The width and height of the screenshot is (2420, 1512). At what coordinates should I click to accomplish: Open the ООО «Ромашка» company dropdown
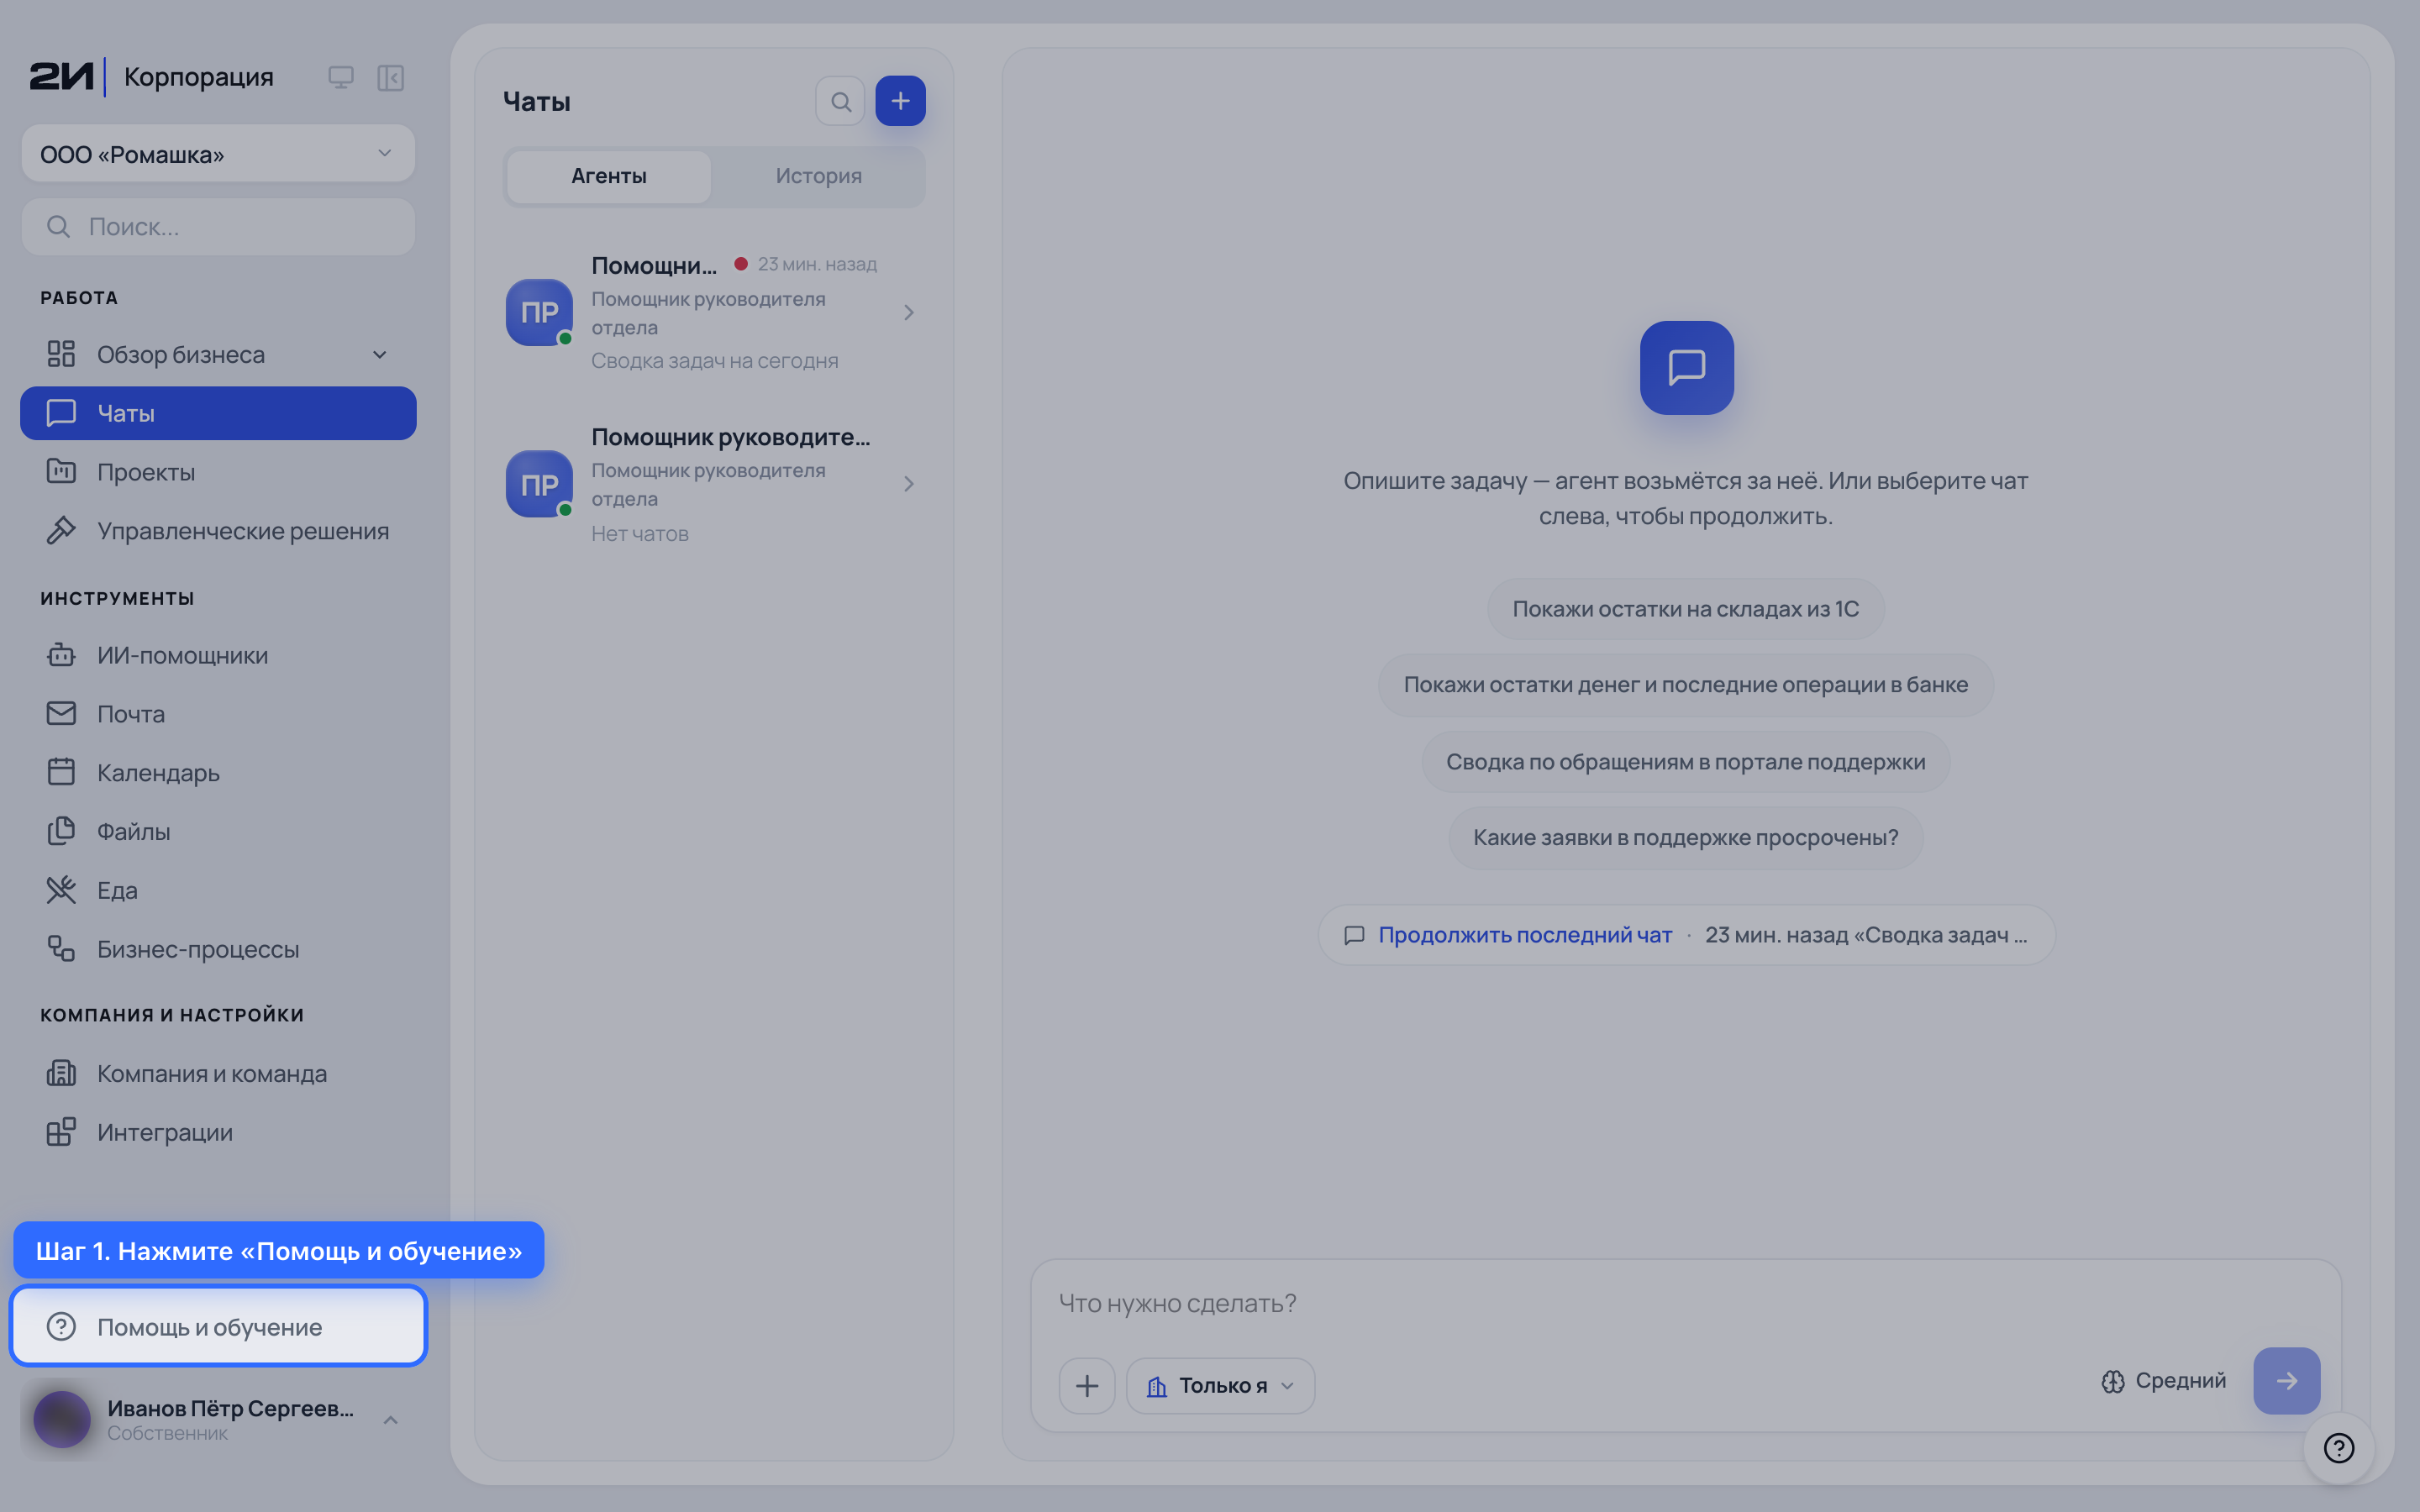coord(218,154)
